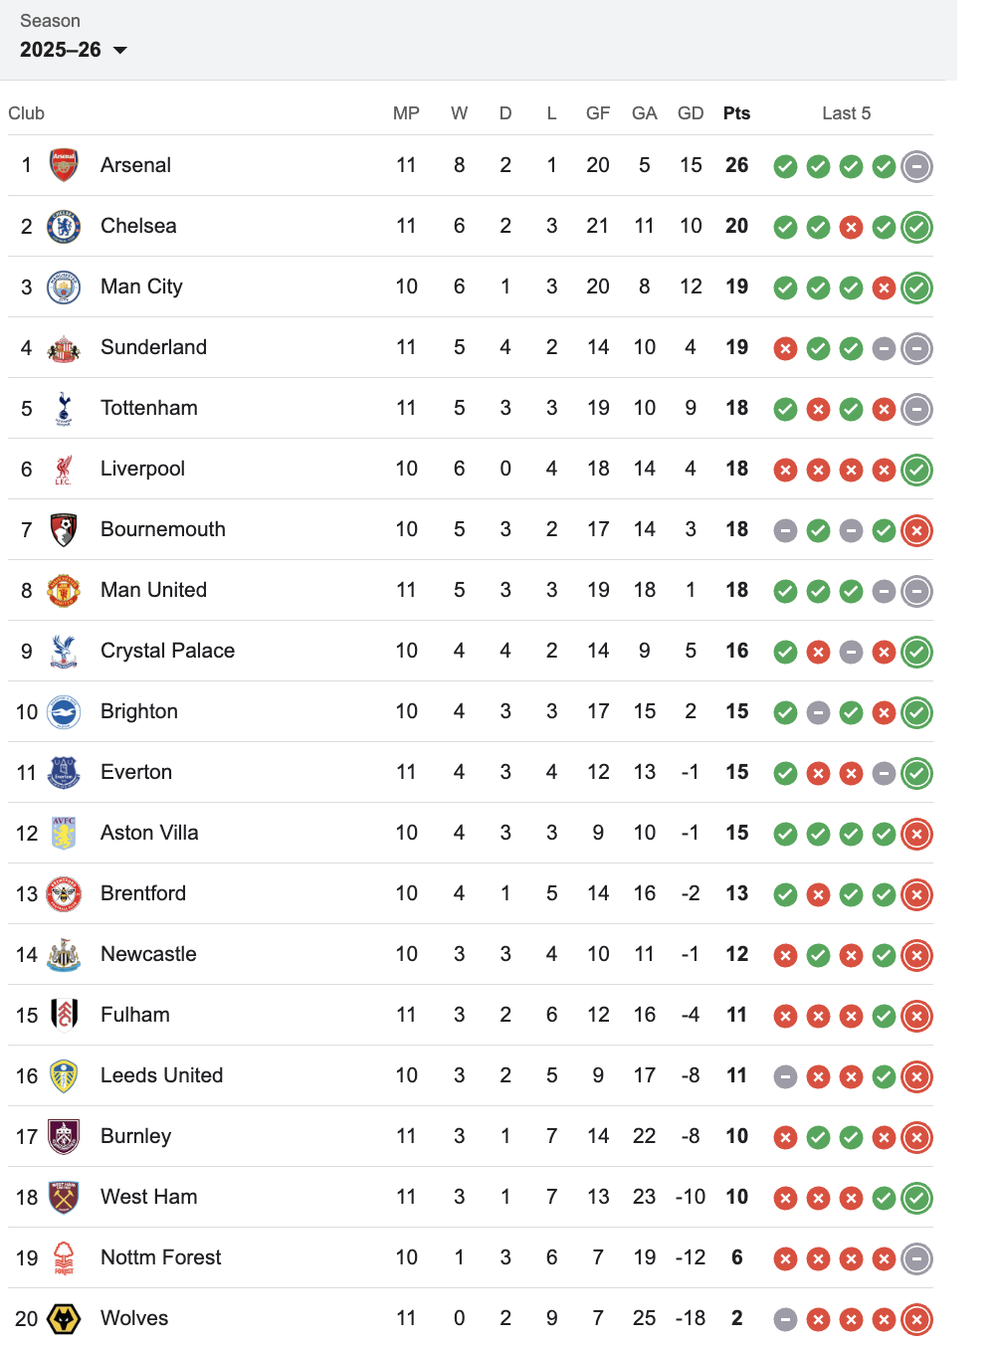Select the Nottm Forest row name
Image resolution: width=1000 pixels, height=1345 pixels.
(160, 1257)
